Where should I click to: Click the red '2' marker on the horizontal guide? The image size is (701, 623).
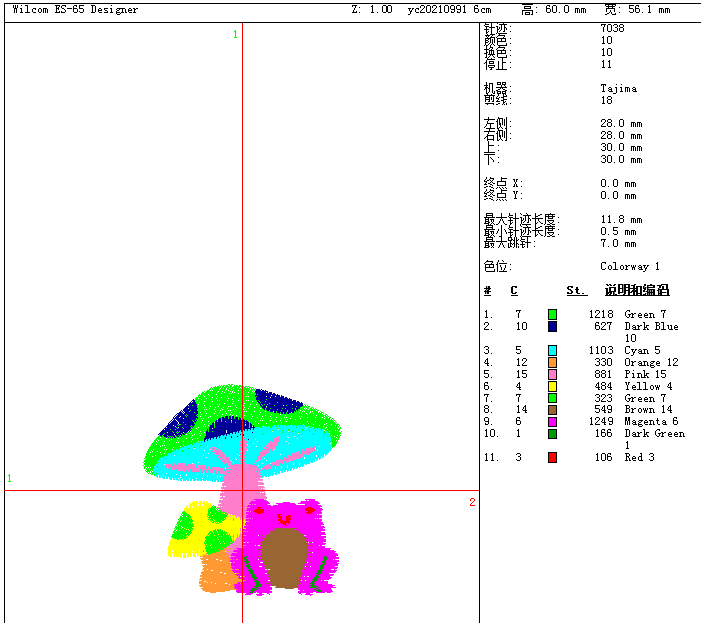(x=471, y=502)
